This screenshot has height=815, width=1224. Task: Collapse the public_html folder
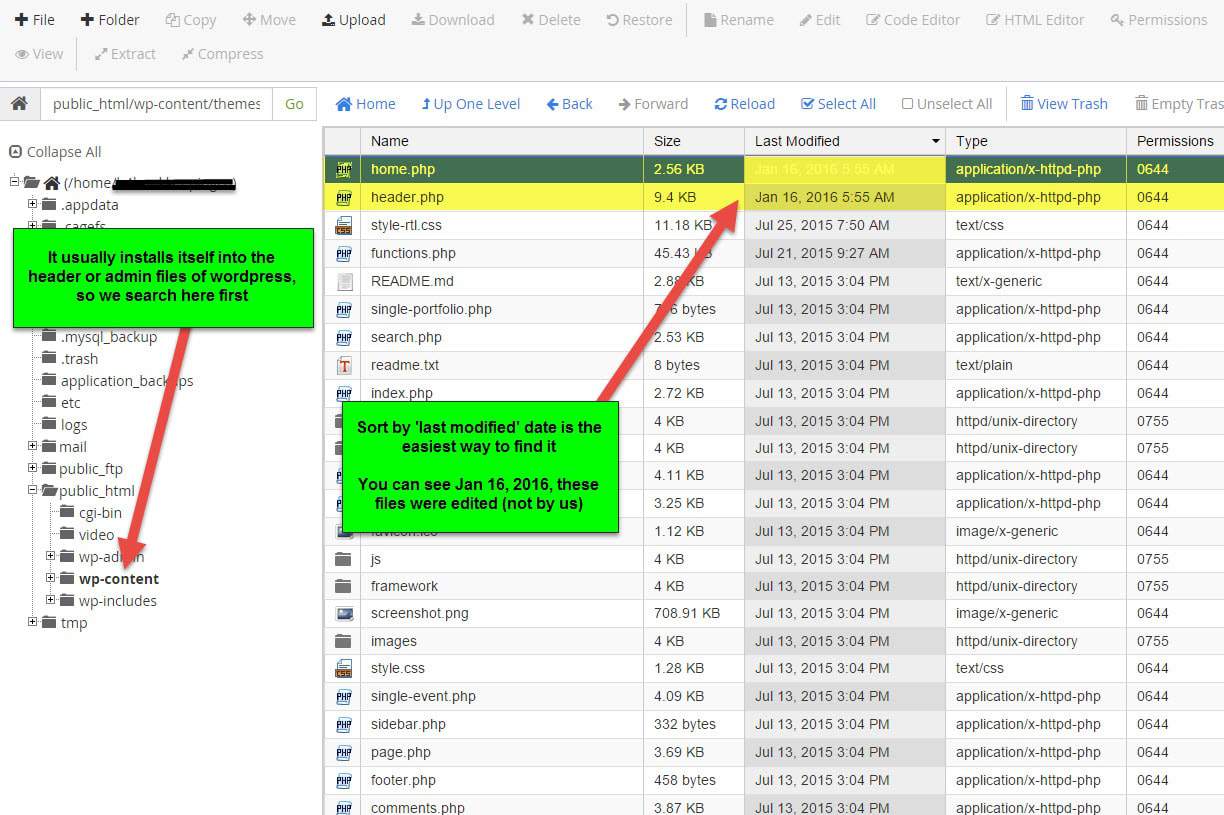point(33,490)
